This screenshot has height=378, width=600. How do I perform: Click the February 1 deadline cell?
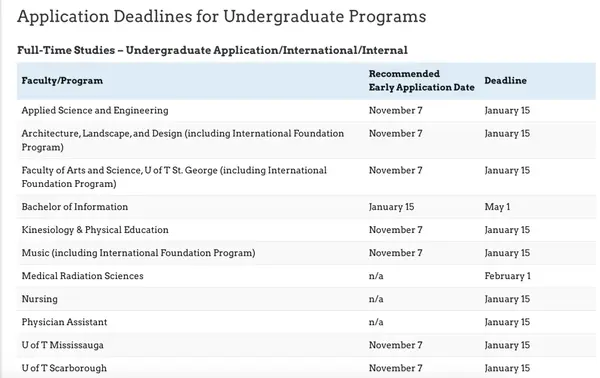(x=507, y=276)
